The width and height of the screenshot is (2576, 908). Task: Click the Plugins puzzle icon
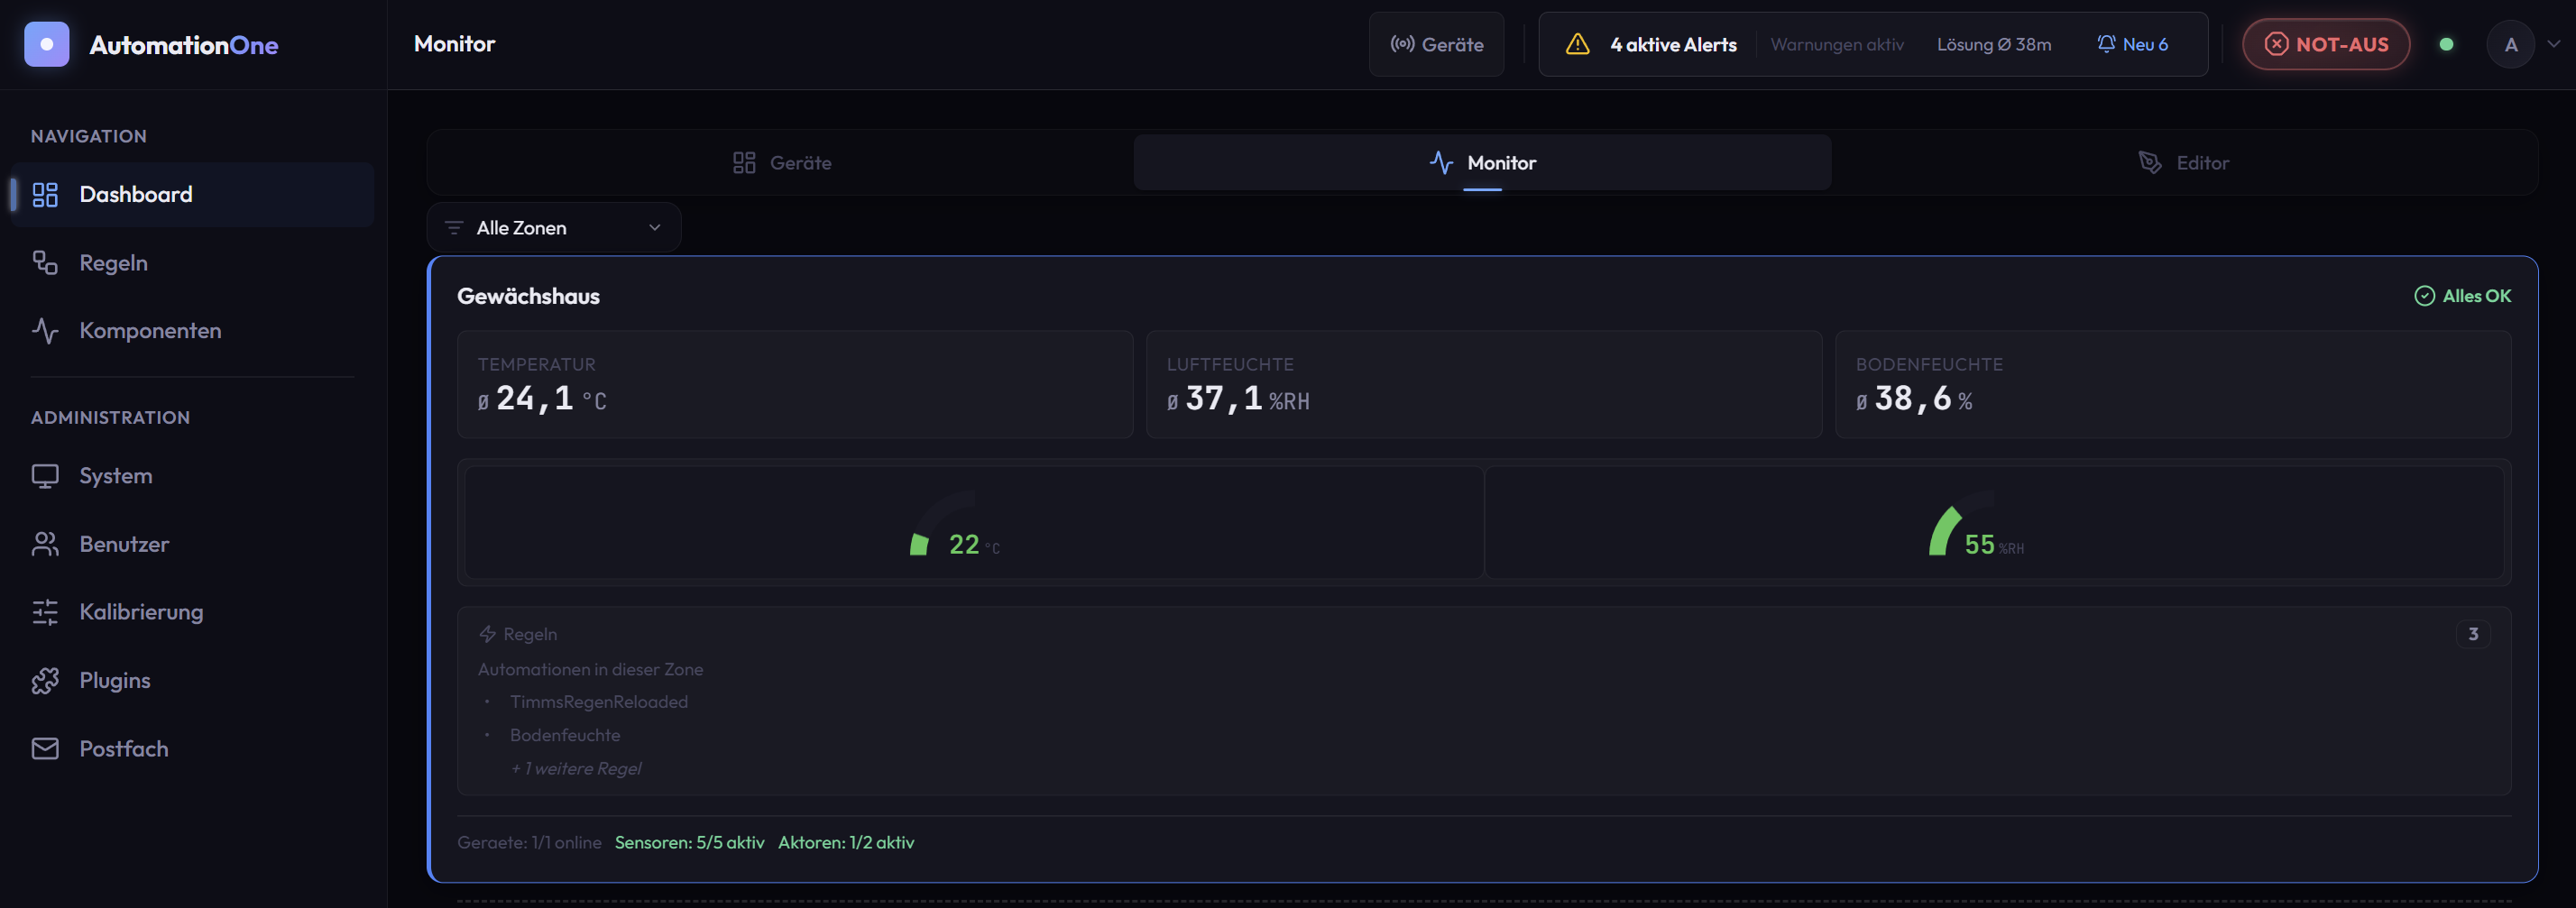(x=45, y=680)
